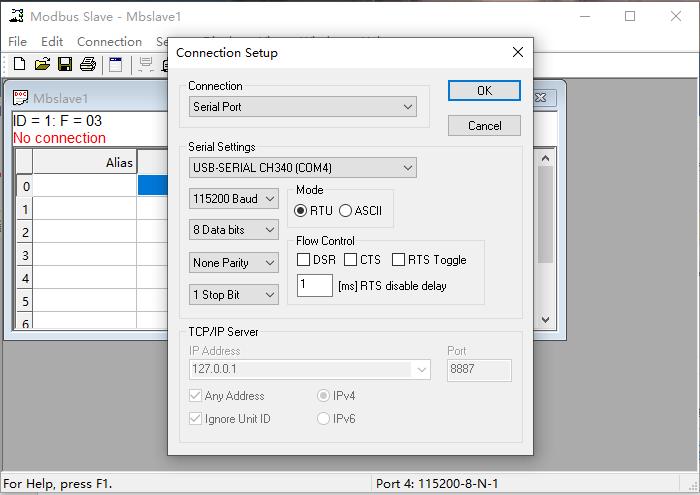Viewport: 700px width, 495px height.
Task: Click the Print toolbar icon
Action: [87, 65]
